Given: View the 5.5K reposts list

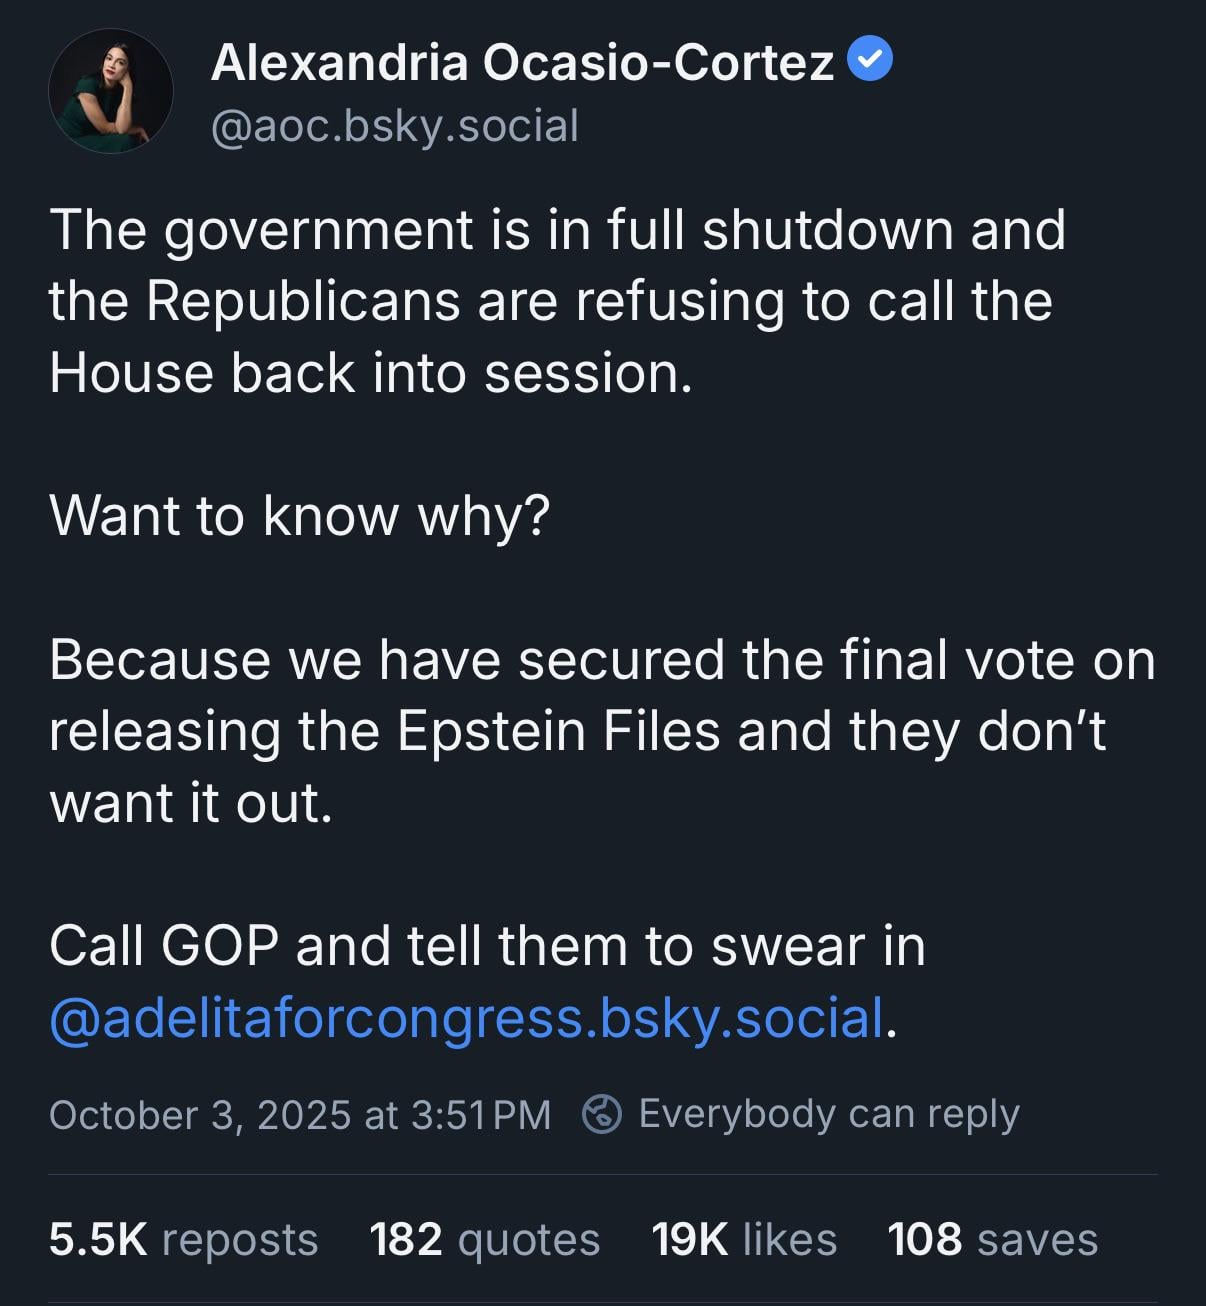Looking at the screenshot, I should [x=183, y=1240].
